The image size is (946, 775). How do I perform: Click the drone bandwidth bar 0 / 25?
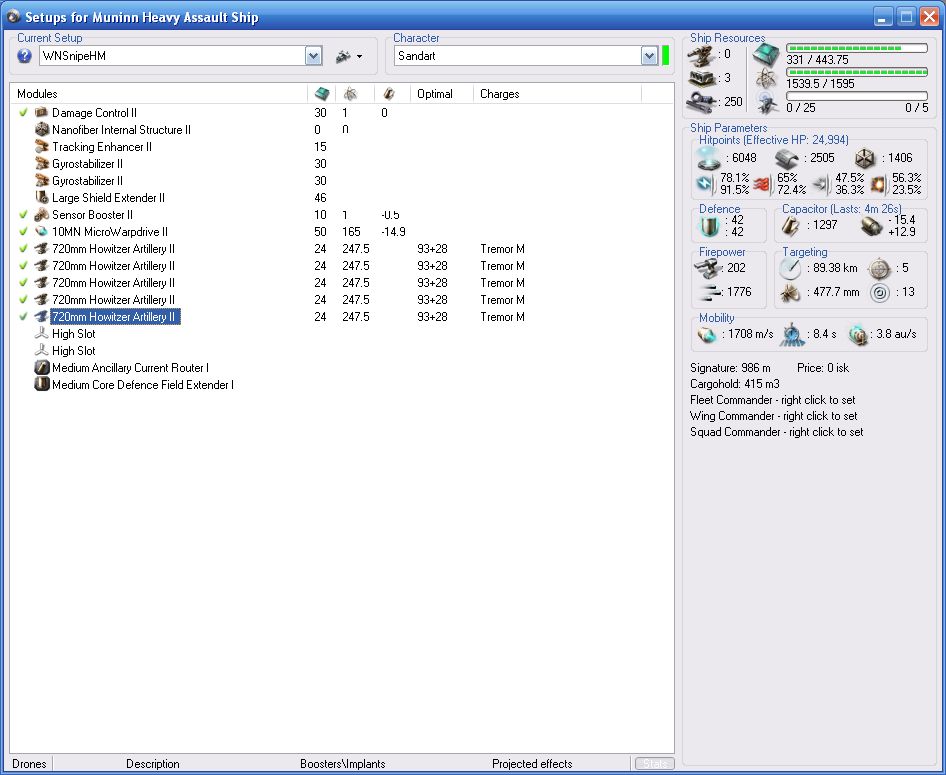(x=857, y=96)
